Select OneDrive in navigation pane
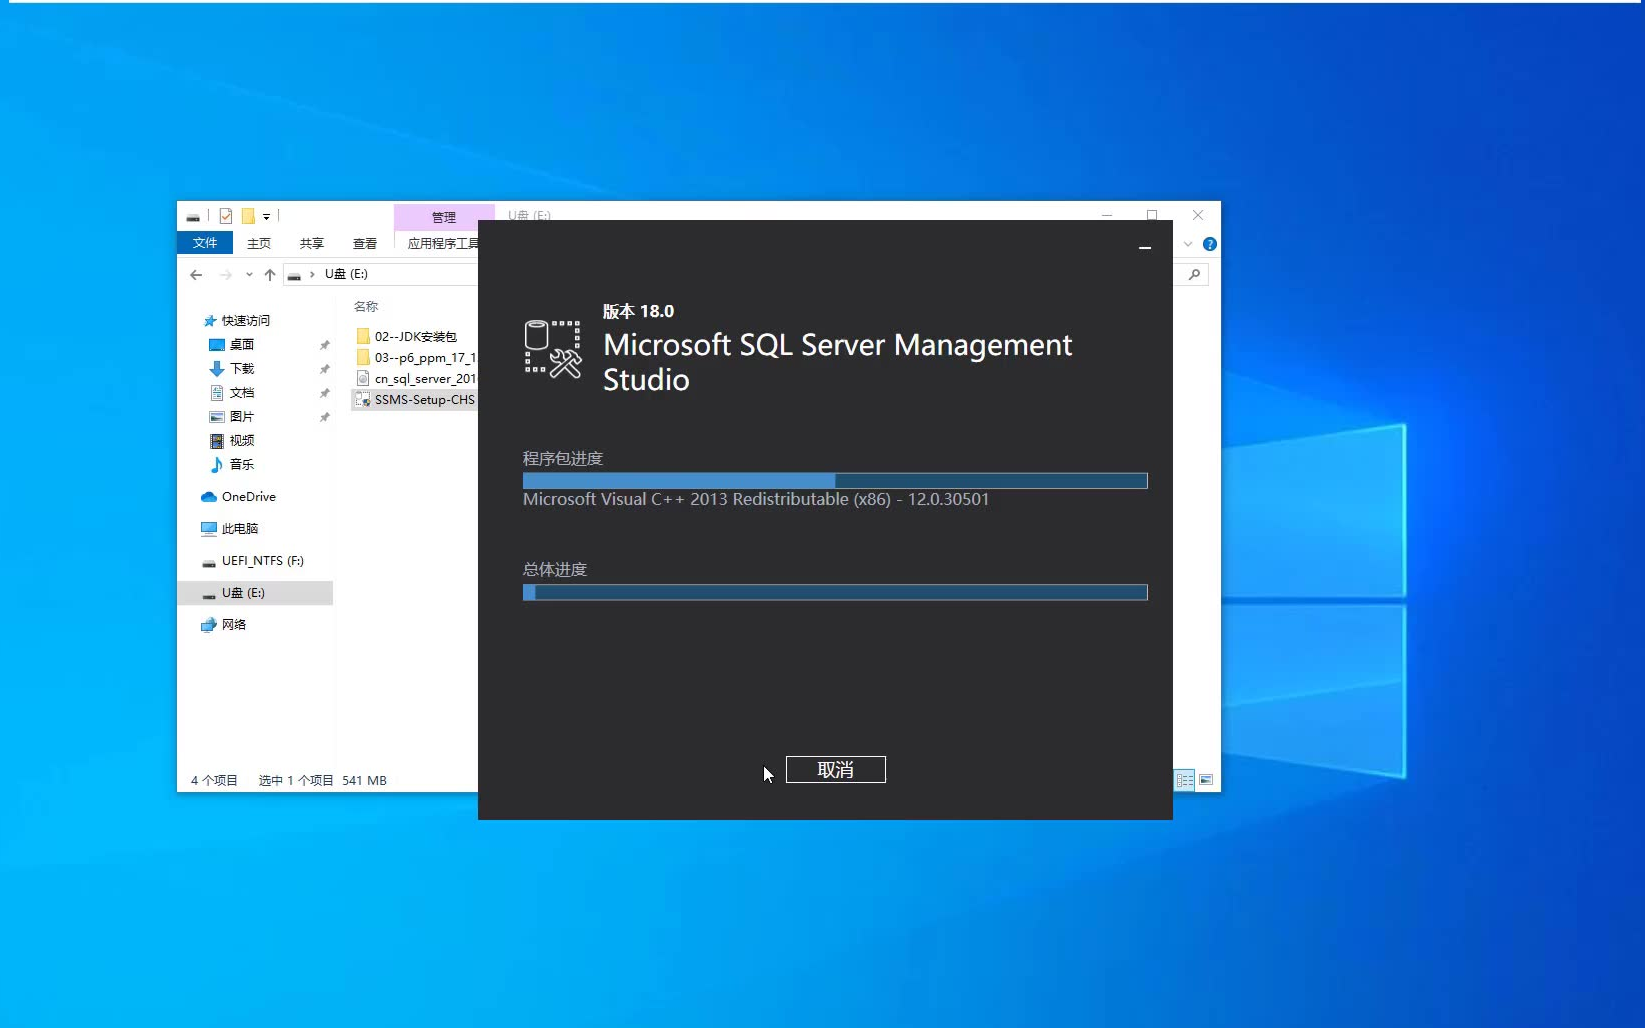The image size is (1645, 1028). point(238,496)
